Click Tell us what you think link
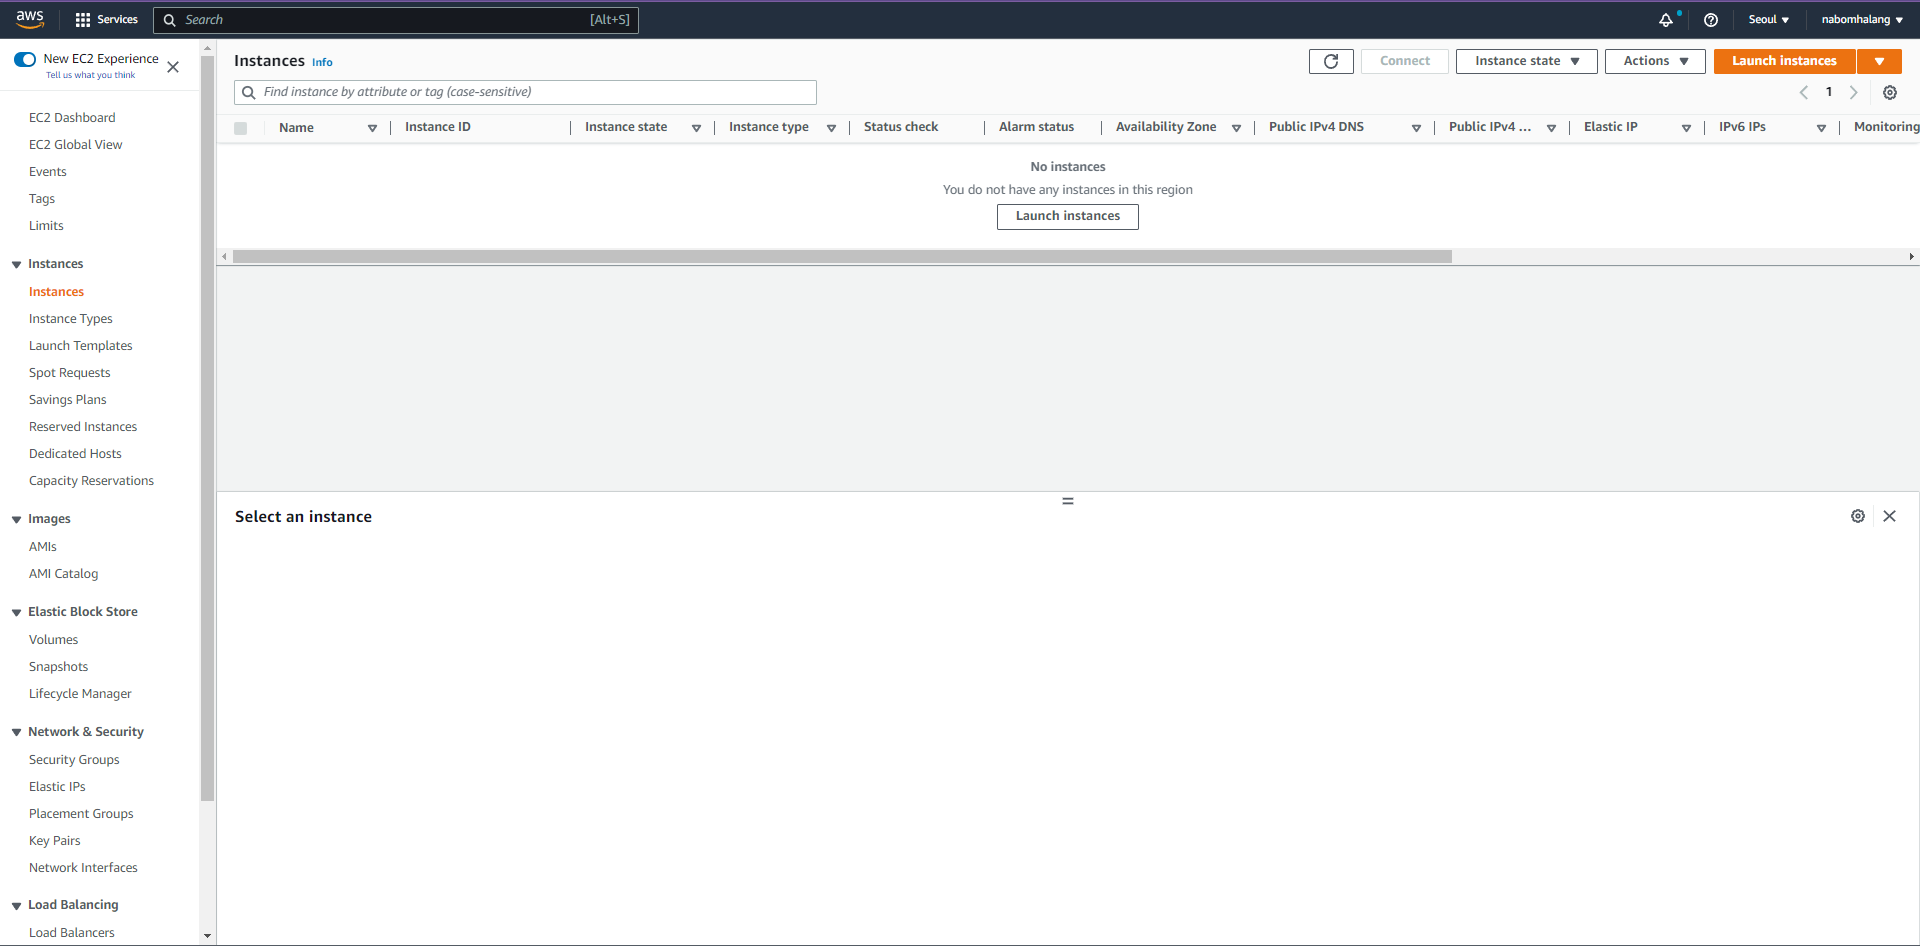This screenshot has height=946, width=1920. click(x=90, y=75)
